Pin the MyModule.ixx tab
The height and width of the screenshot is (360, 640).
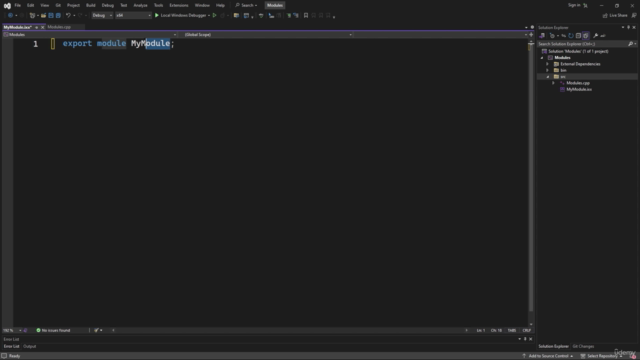(x=36, y=27)
